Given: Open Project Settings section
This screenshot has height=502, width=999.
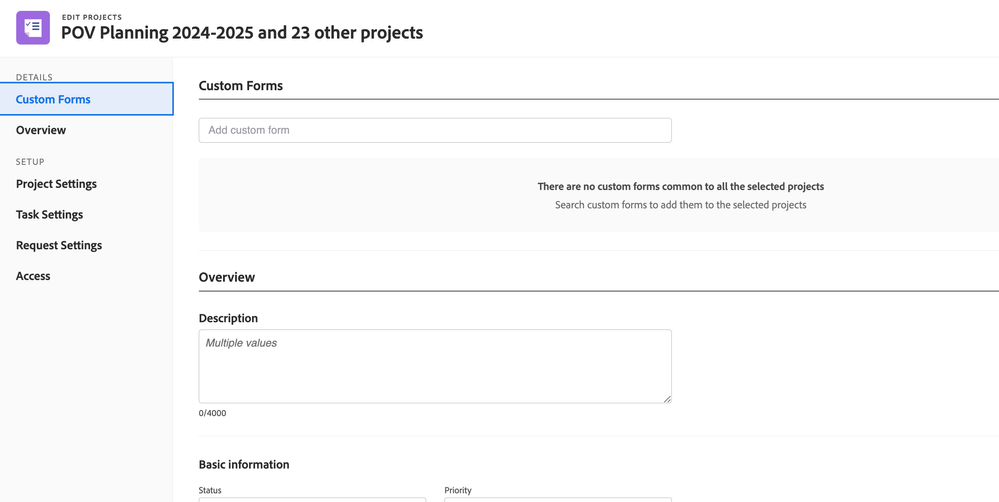Looking at the screenshot, I should click(56, 184).
